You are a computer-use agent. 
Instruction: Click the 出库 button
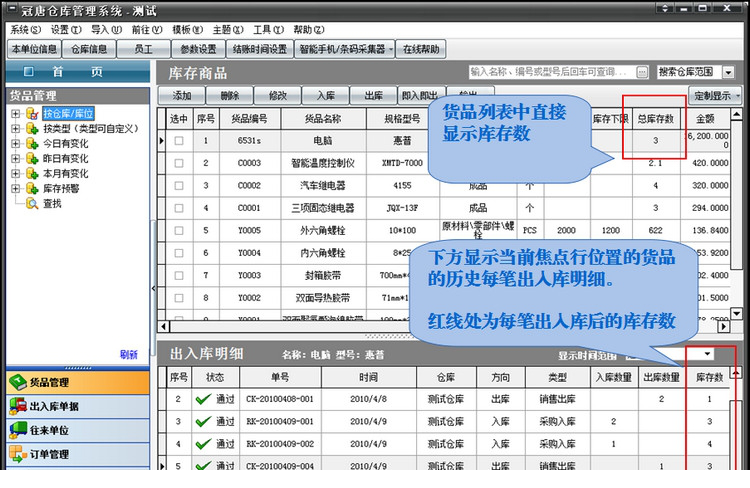coord(374,96)
